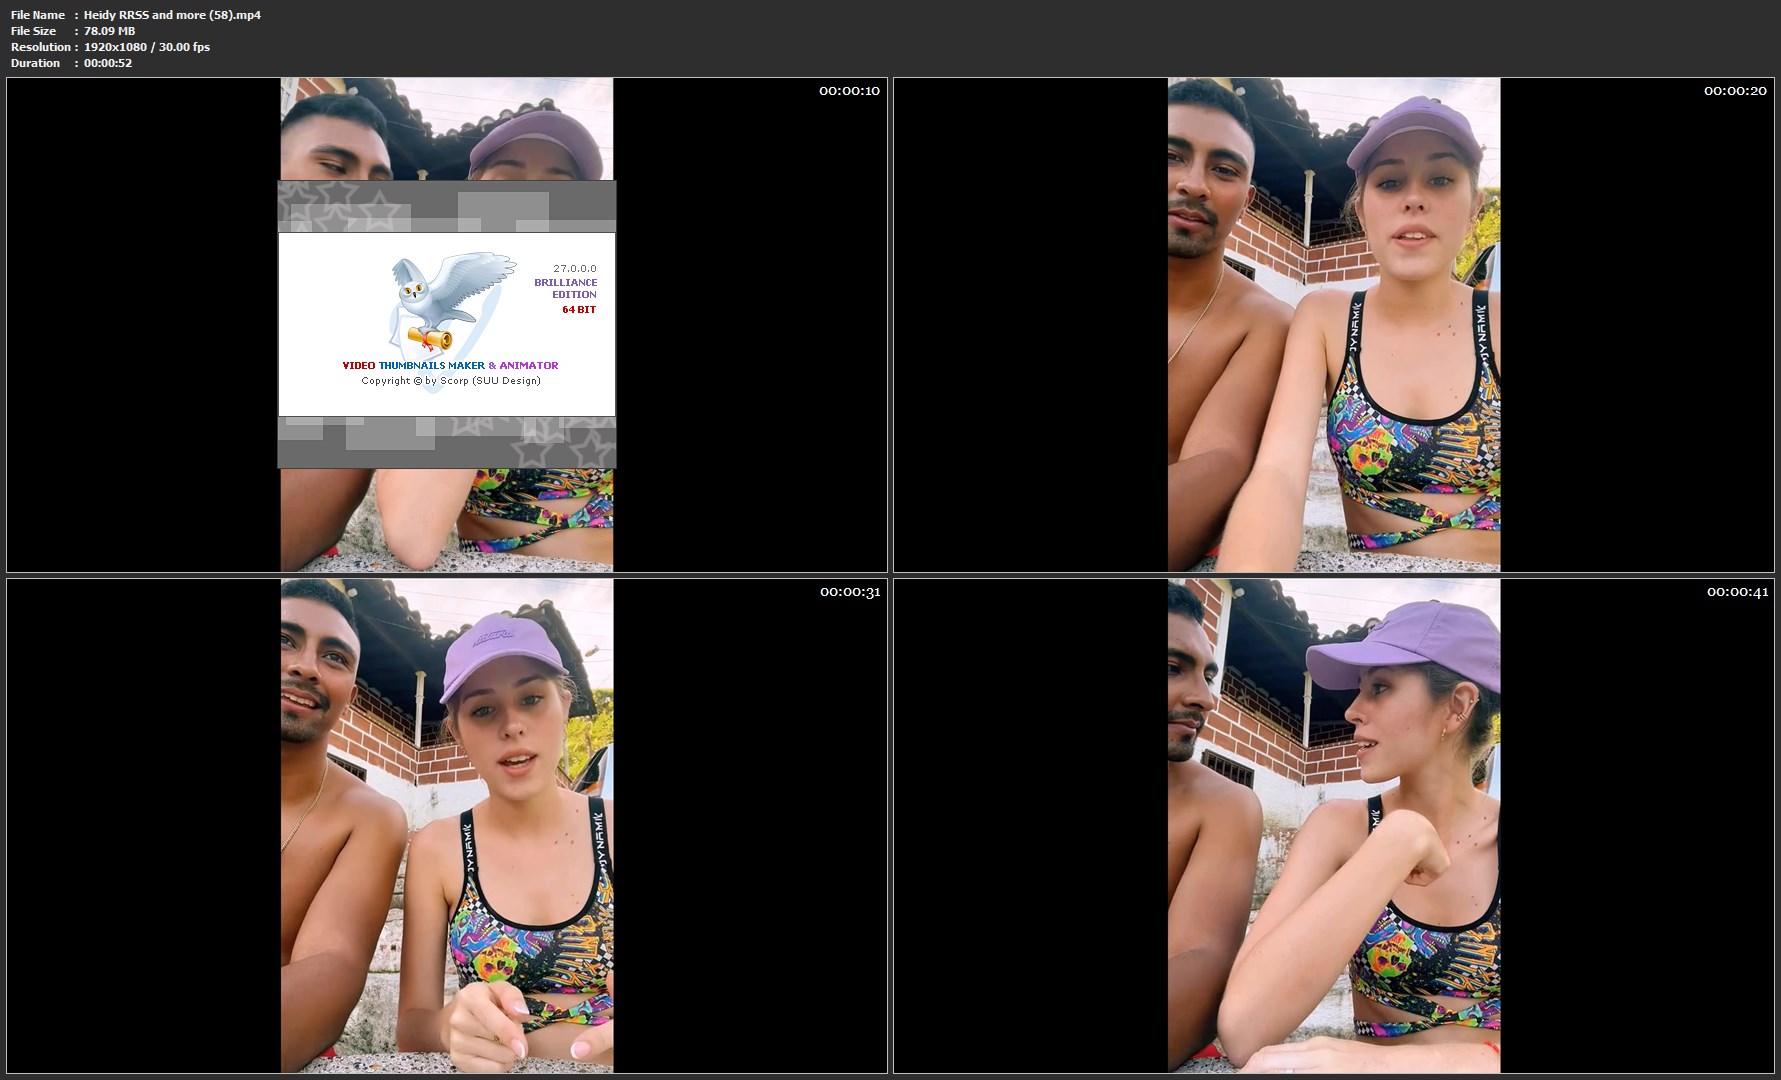
Task: Click the 27.0.0.0 version number
Action: pyautogui.click(x=574, y=268)
